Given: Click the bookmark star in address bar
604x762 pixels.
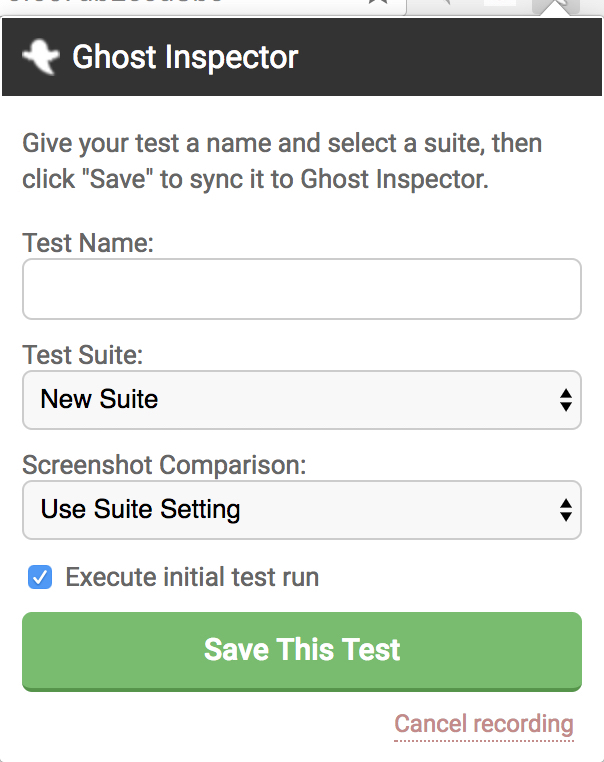Looking at the screenshot, I should pyautogui.click(x=378, y=2).
